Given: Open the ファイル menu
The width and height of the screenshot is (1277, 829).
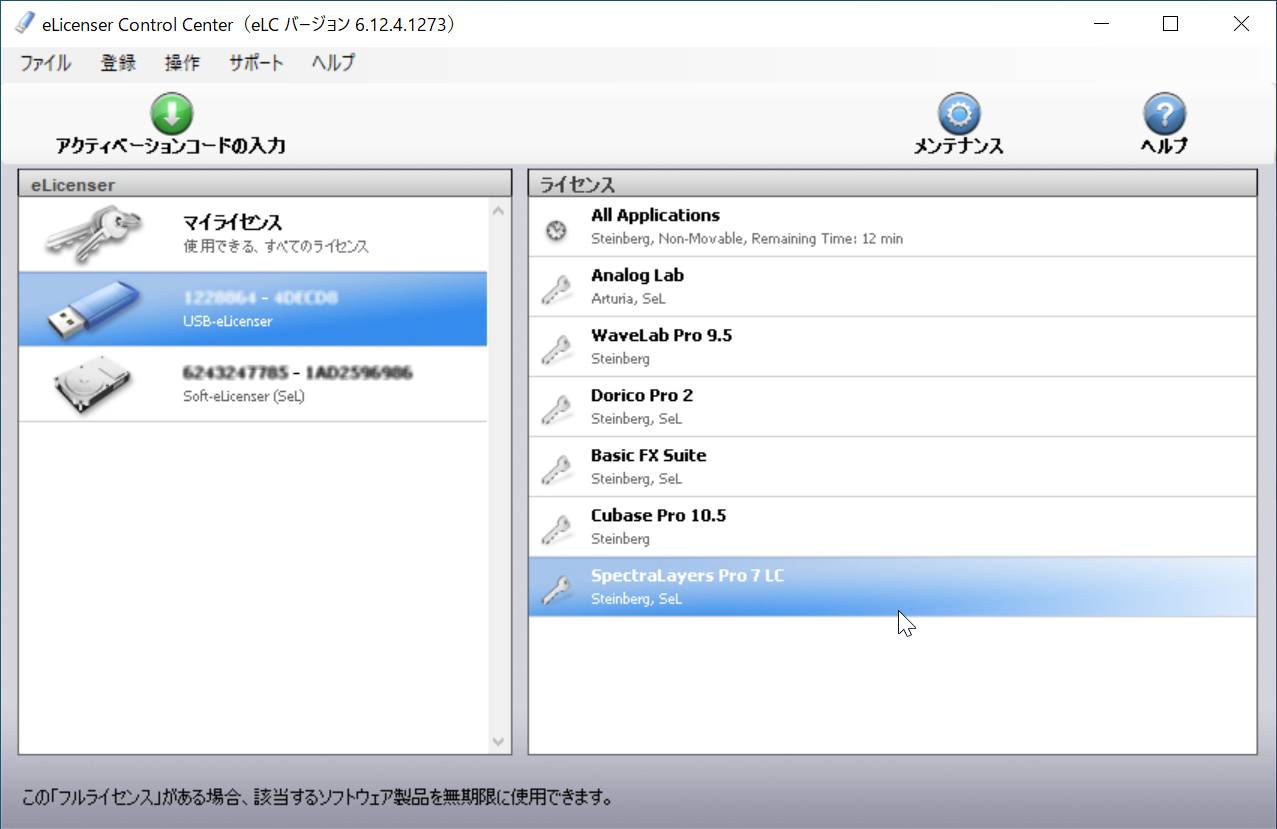Looking at the screenshot, I should [46, 63].
